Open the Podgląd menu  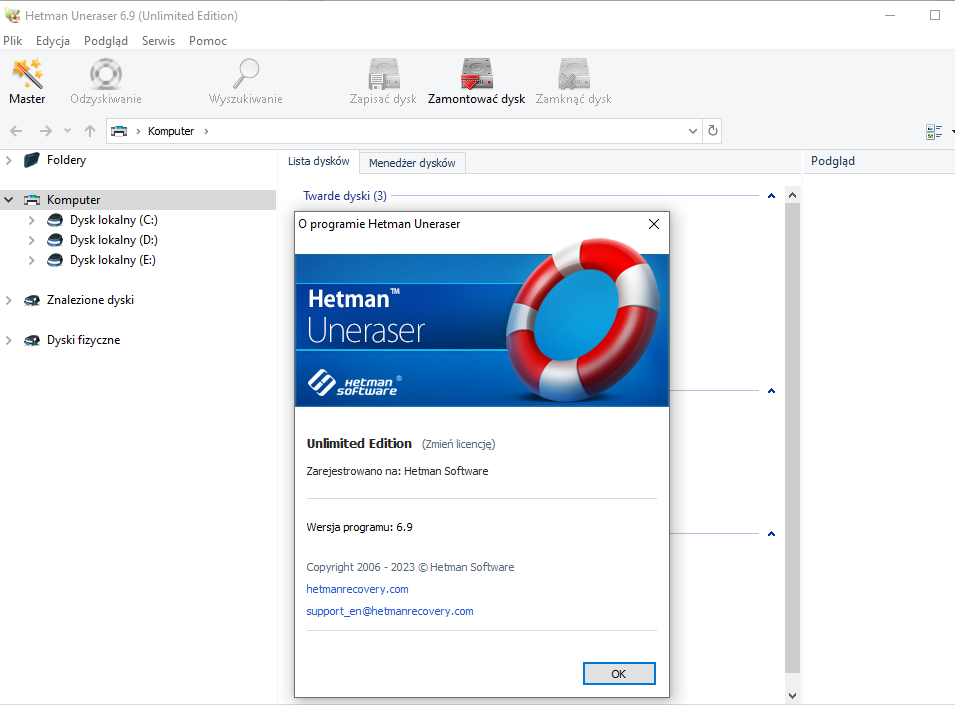(106, 41)
